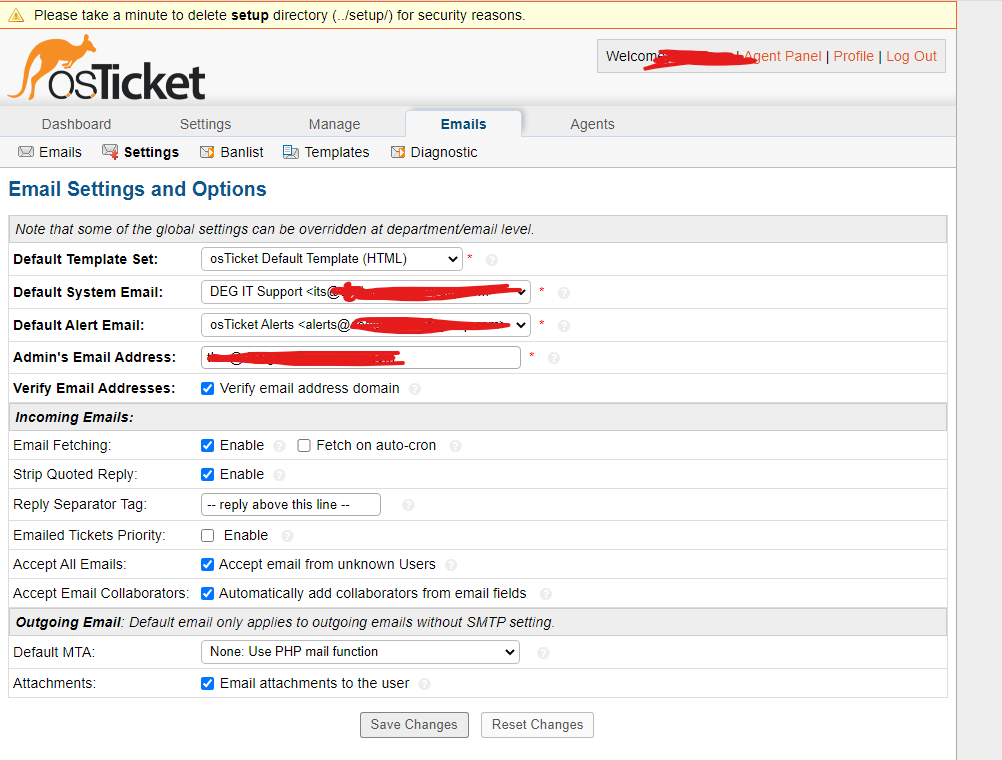
Task: Click the Templates icon
Action: click(291, 152)
